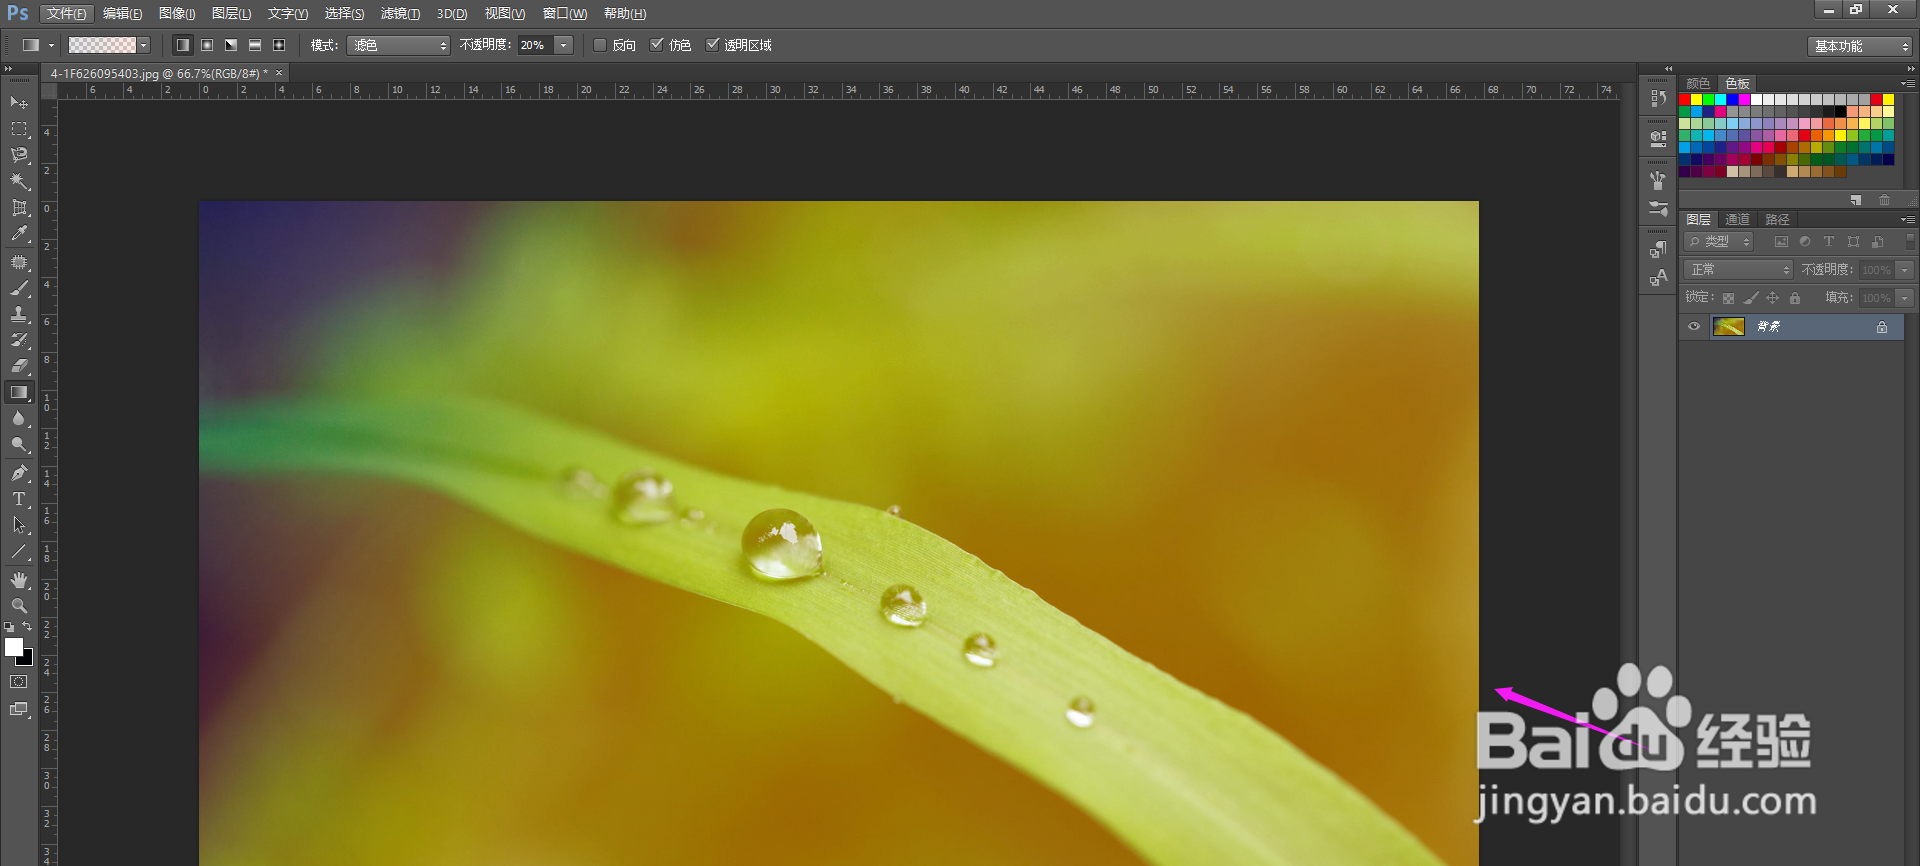Hide the 背景 layer with eye icon
The image size is (1920, 866).
pos(1694,327)
